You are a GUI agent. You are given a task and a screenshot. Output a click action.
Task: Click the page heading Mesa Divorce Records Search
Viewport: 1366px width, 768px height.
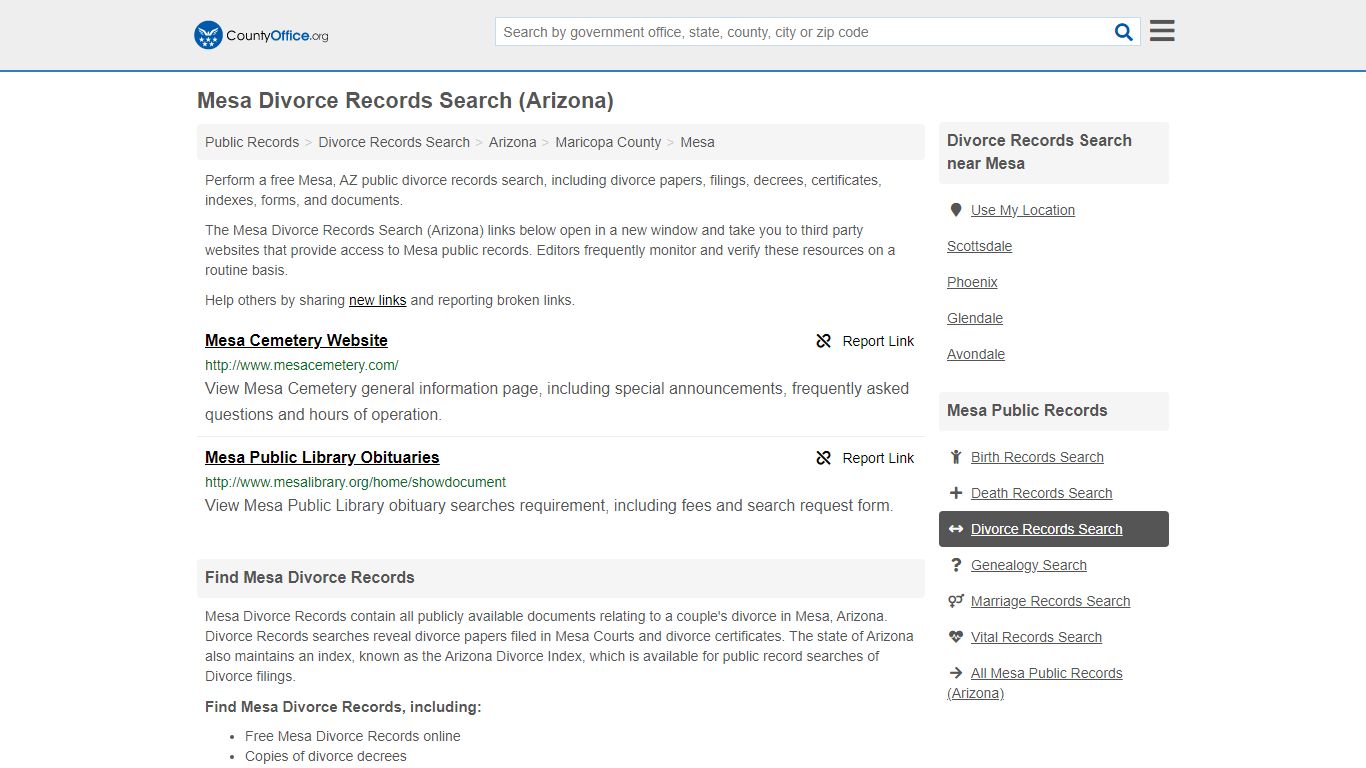[x=405, y=101]
